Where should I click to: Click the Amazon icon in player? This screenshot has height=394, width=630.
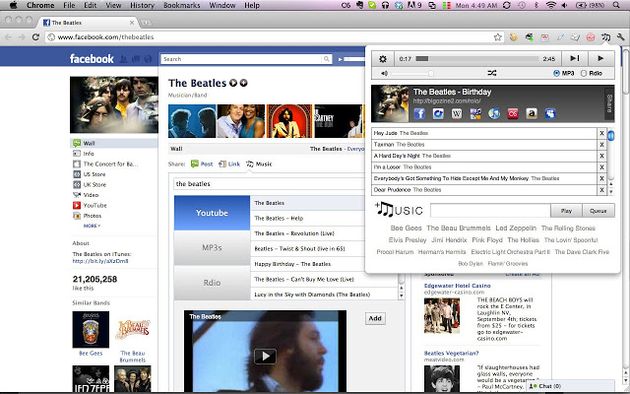coord(532,114)
